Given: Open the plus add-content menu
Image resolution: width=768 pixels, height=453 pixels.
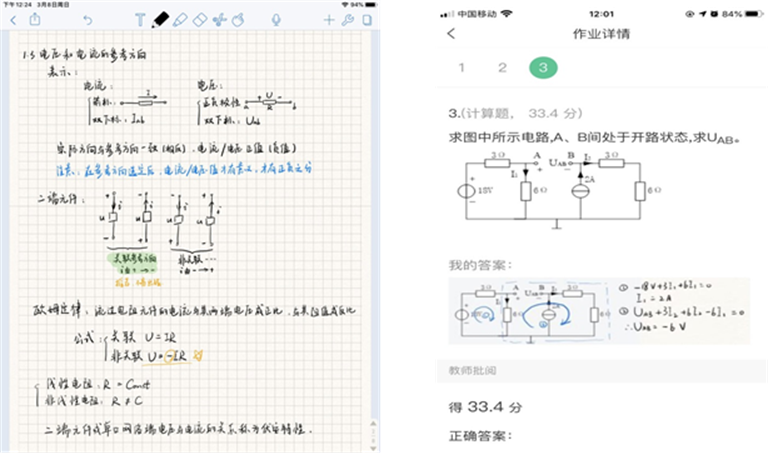Looking at the screenshot, I should click(329, 19).
